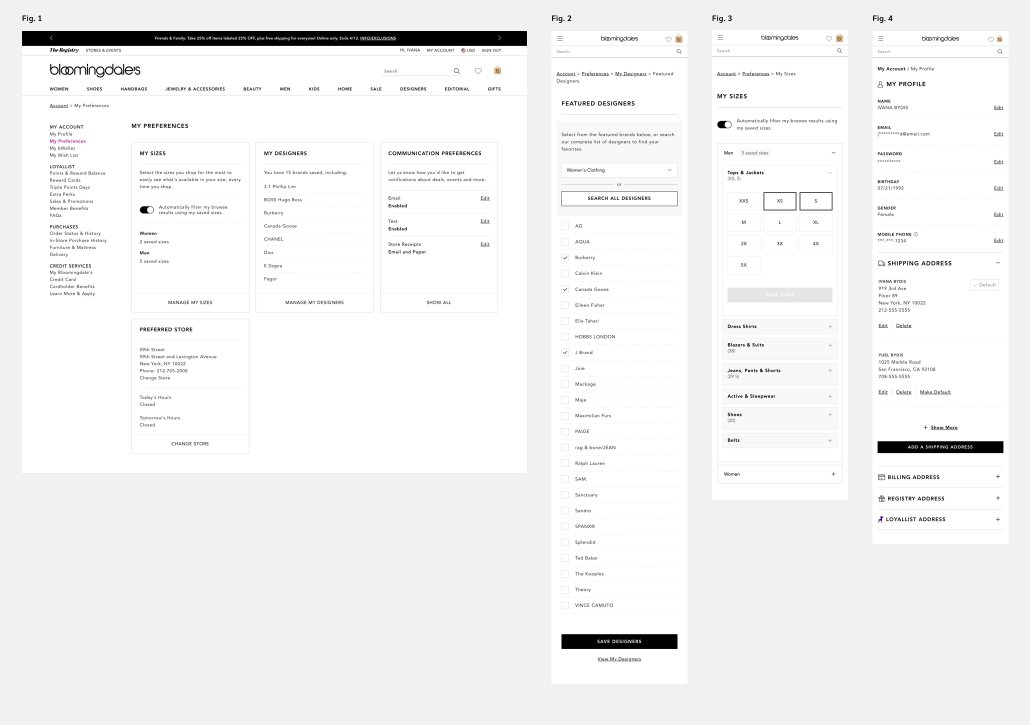The width and height of the screenshot is (1030, 725).
Task: Open the shopping bag icon in Fig. 1 header
Action: point(497,71)
